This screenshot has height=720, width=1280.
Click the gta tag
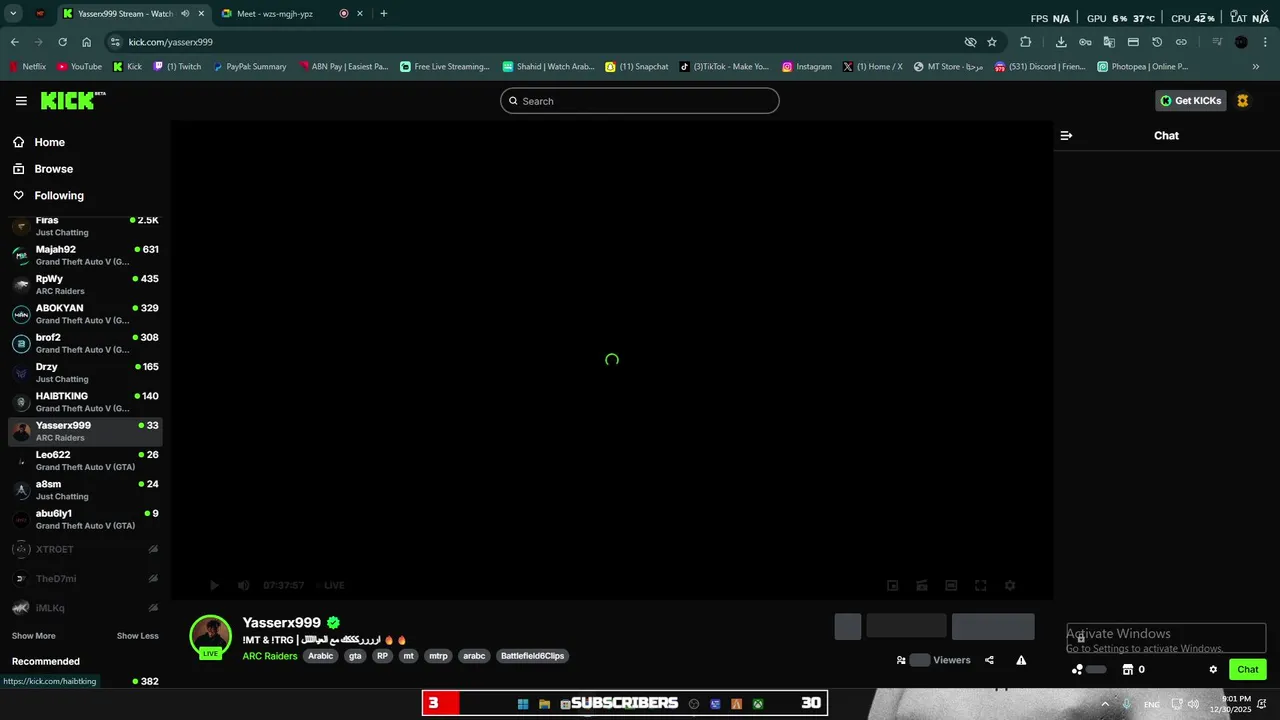tap(355, 656)
